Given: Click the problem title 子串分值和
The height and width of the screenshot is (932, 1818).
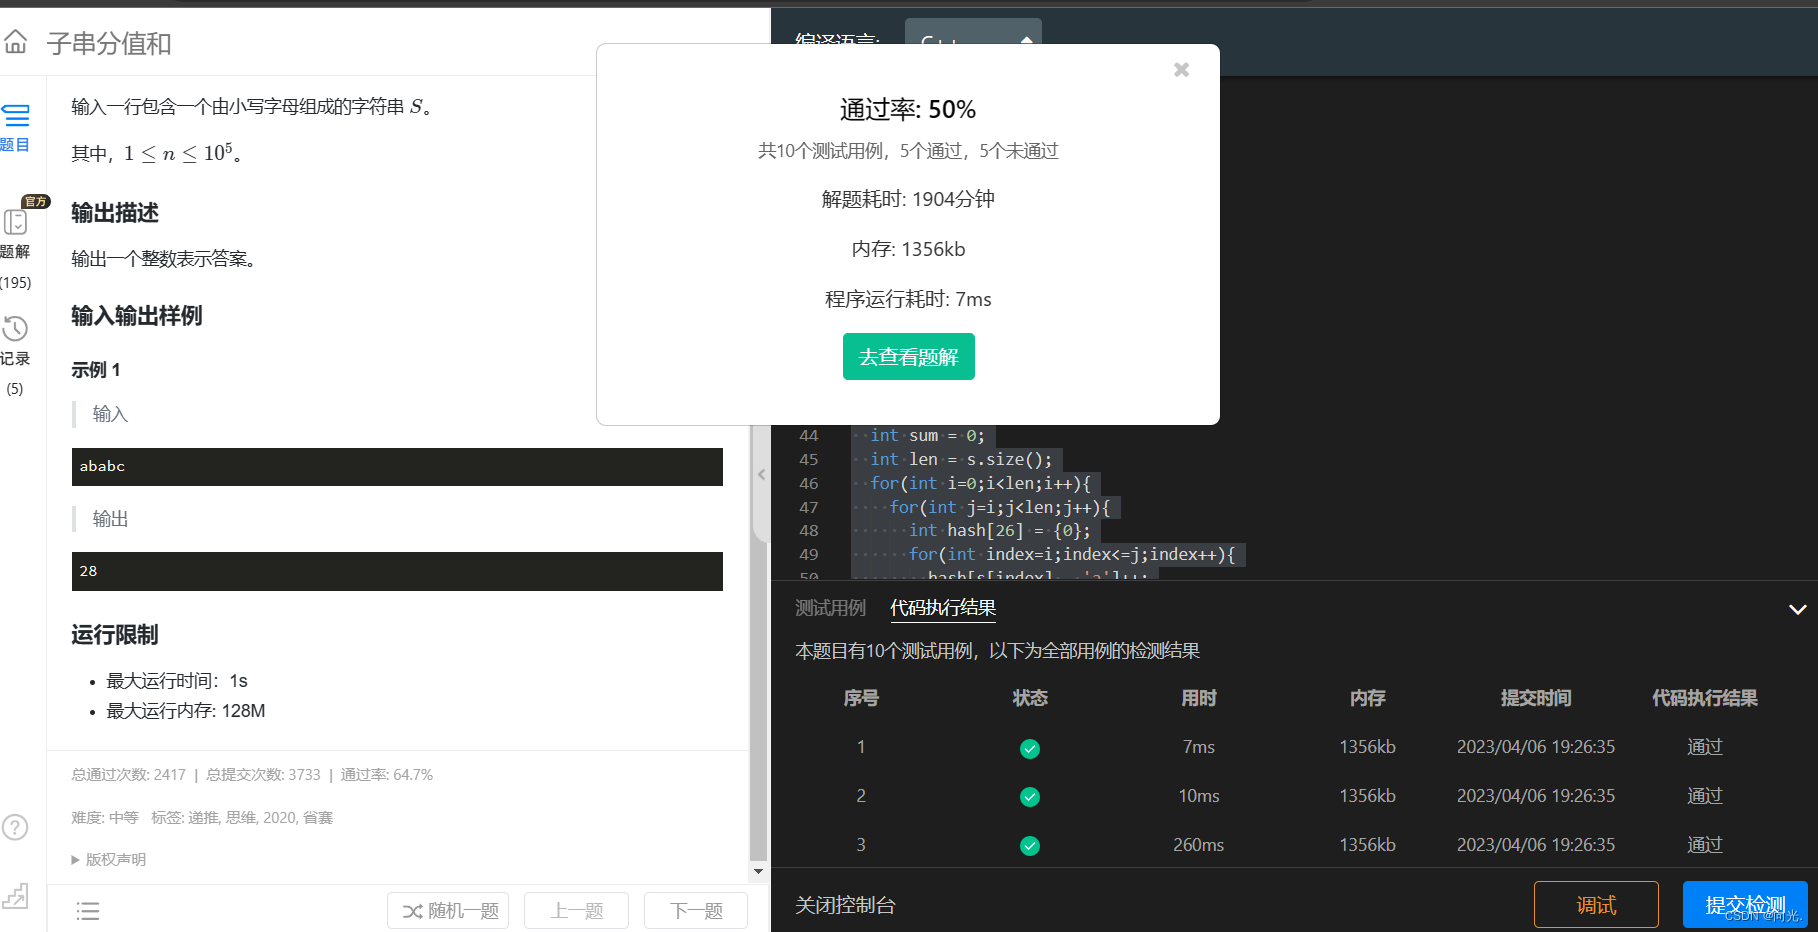Looking at the screenshot, I should 109,43.
